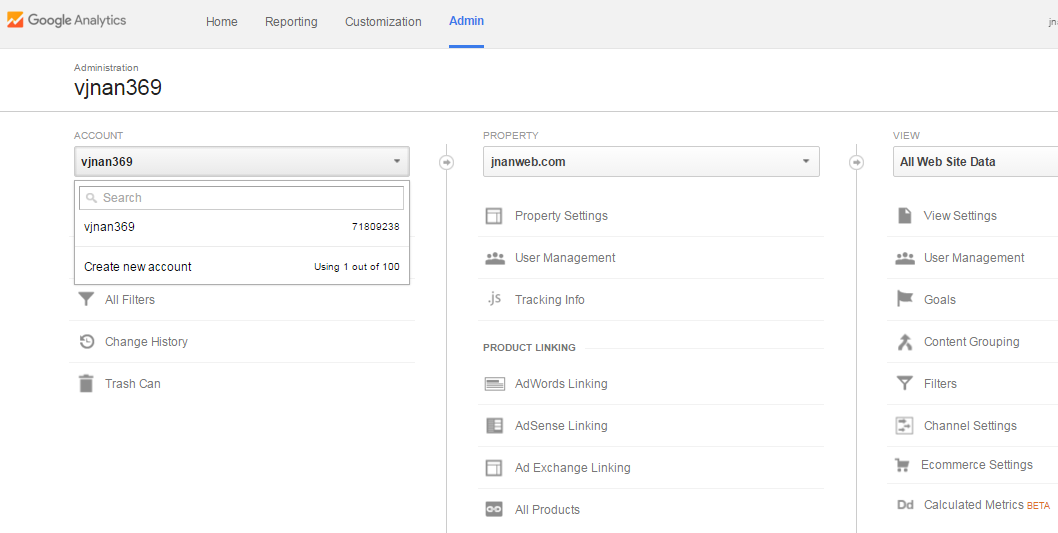
Task: Open the Home tab
Action: pos(221,22)
